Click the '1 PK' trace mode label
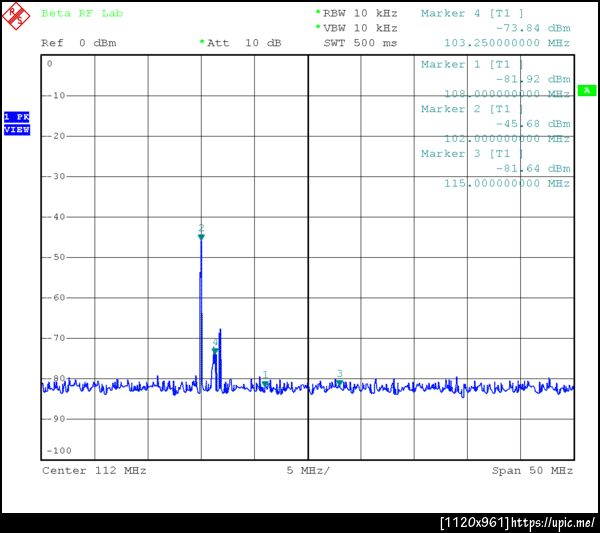 pos(17,116)
